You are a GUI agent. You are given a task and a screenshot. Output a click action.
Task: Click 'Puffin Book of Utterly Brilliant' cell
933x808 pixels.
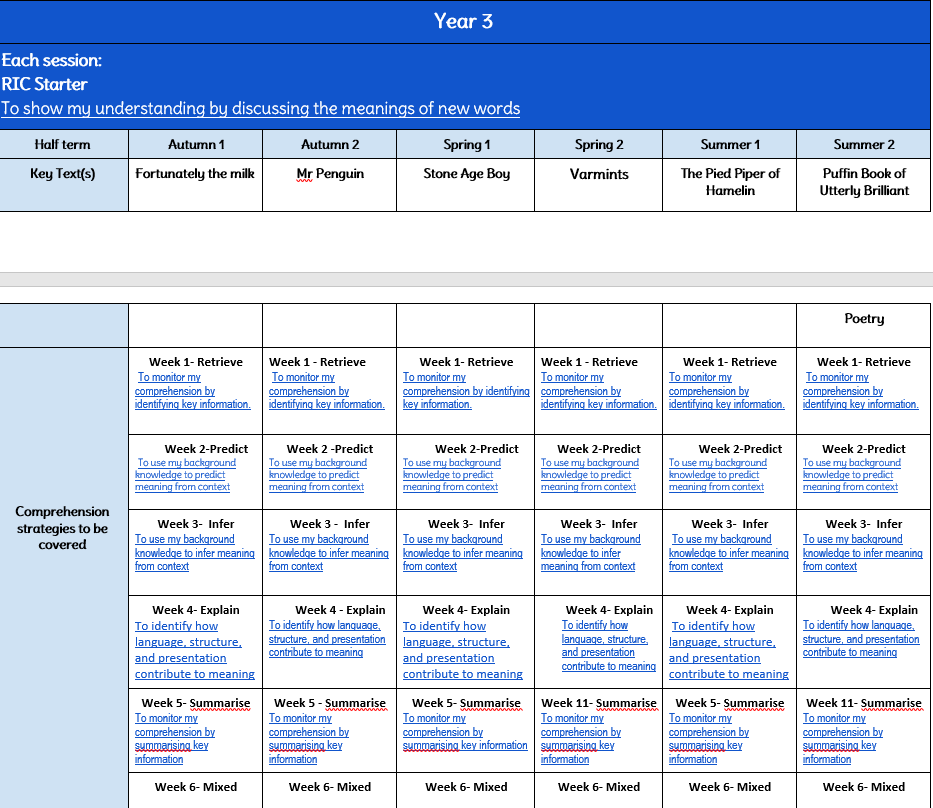[864, 181]
